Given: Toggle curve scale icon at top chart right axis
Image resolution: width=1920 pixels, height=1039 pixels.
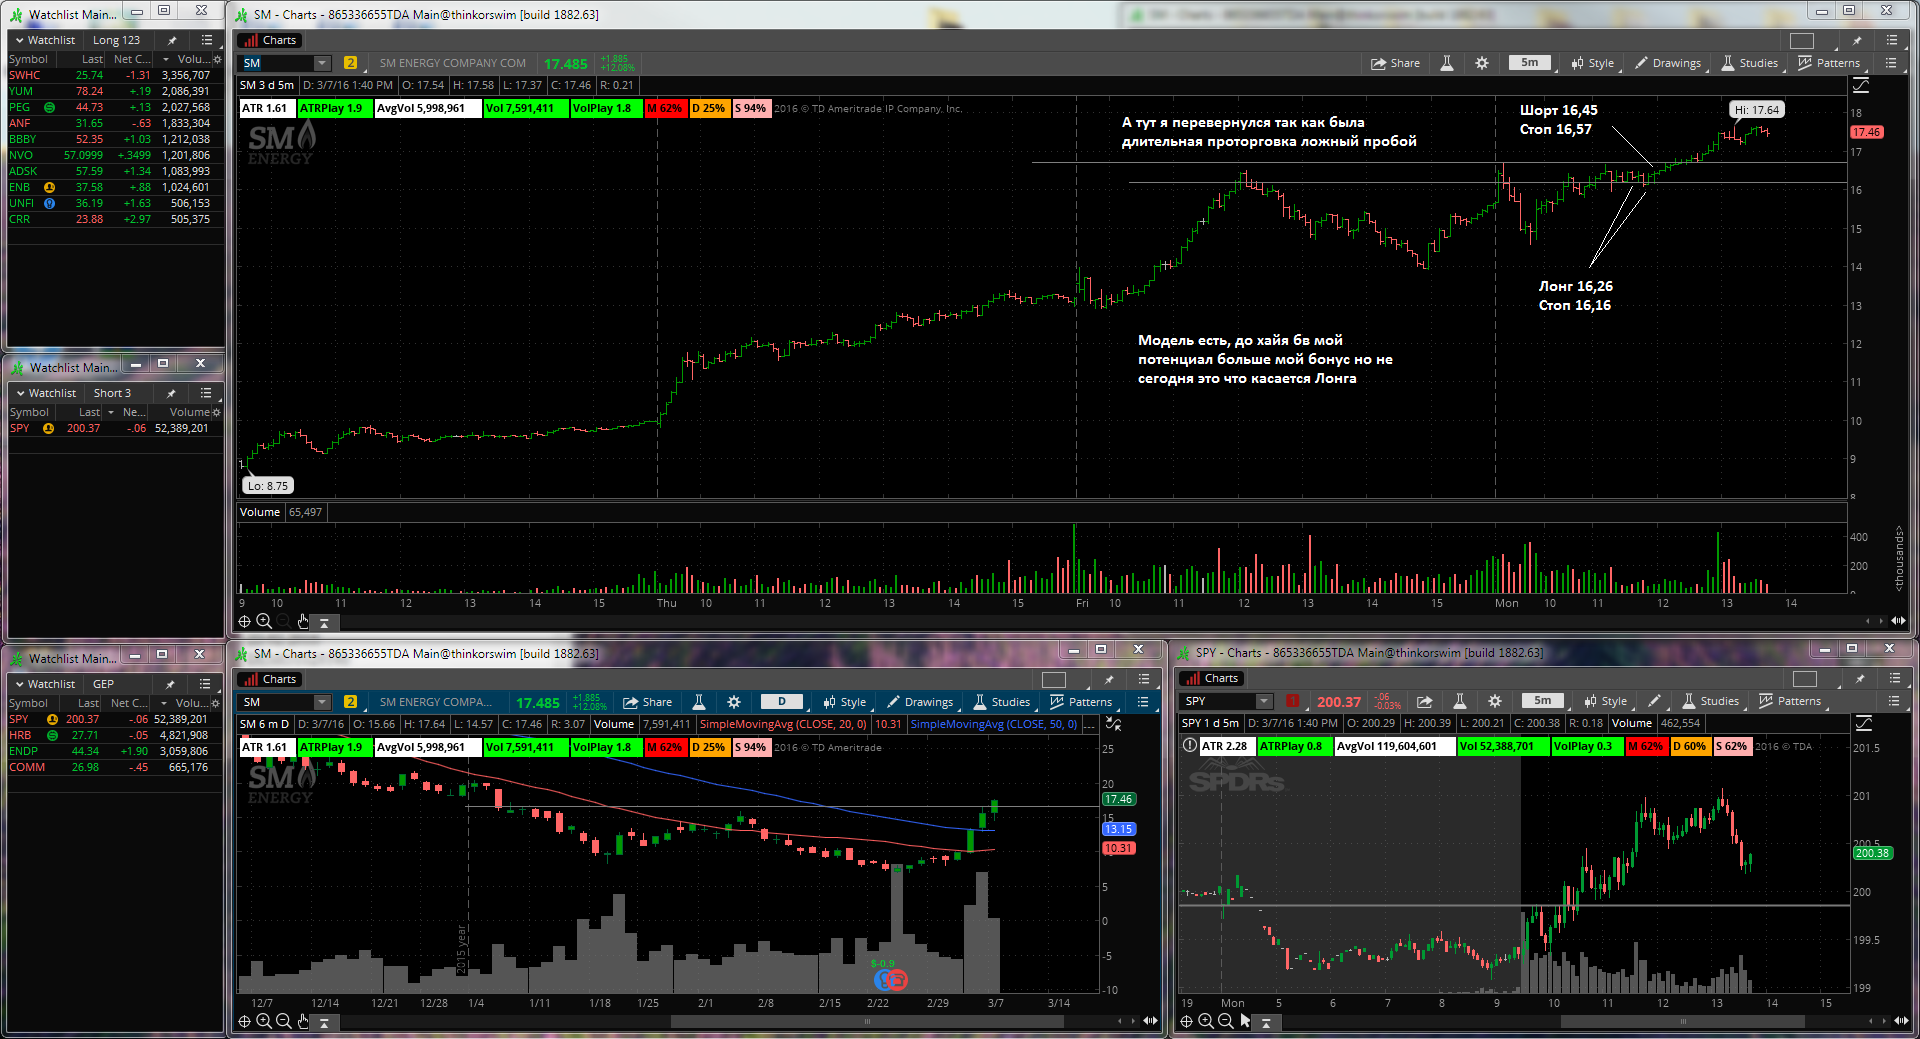Looking at the screenshot, I should (x=1861, y=86).
